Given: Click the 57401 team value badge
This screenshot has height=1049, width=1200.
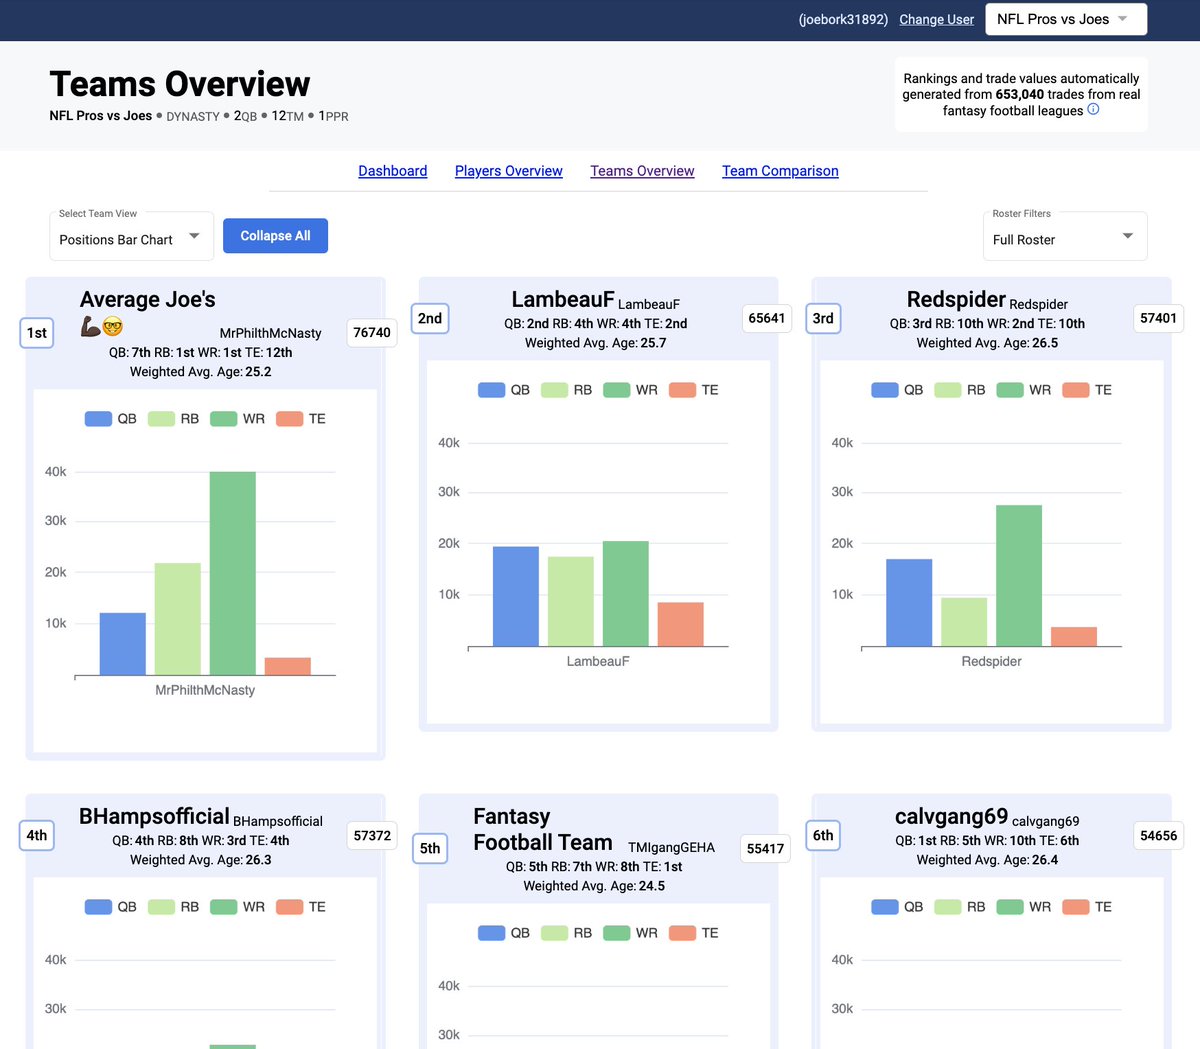Looking at the screenshot, I should [1158, 318].
